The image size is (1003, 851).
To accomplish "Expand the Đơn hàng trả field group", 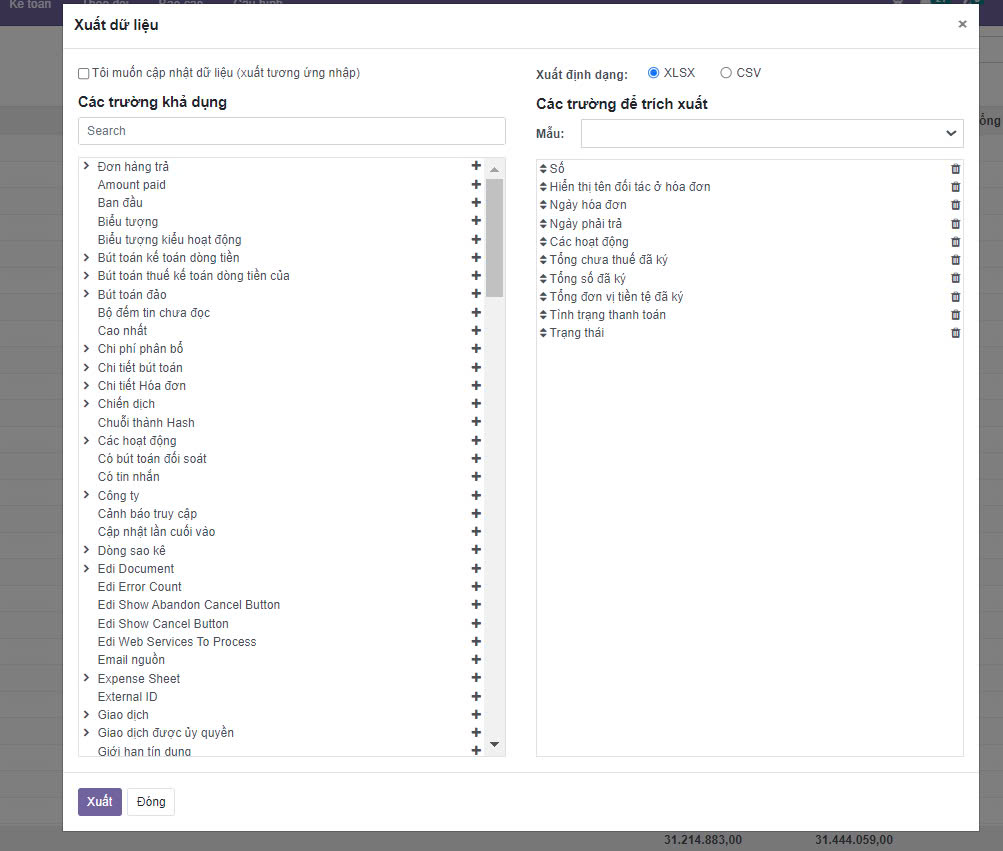I will [x=87, y=167].
